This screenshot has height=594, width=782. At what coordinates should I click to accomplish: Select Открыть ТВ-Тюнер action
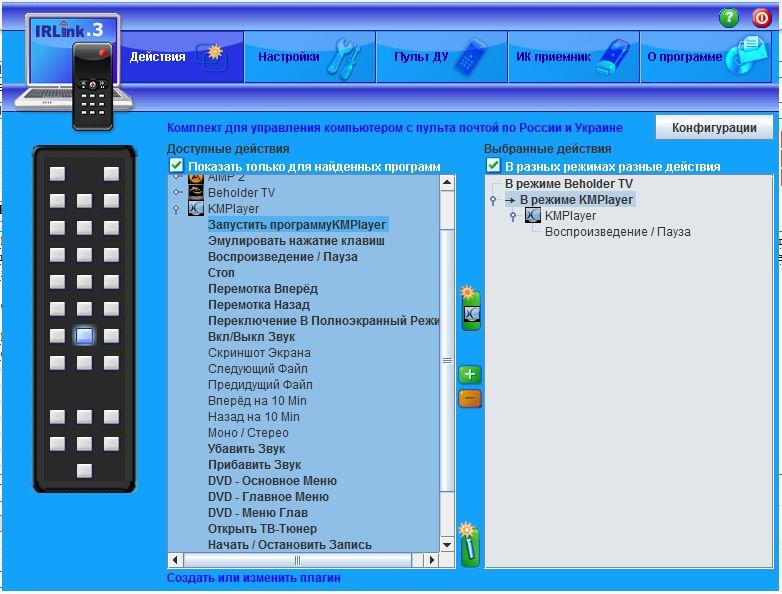pos(262,529)
